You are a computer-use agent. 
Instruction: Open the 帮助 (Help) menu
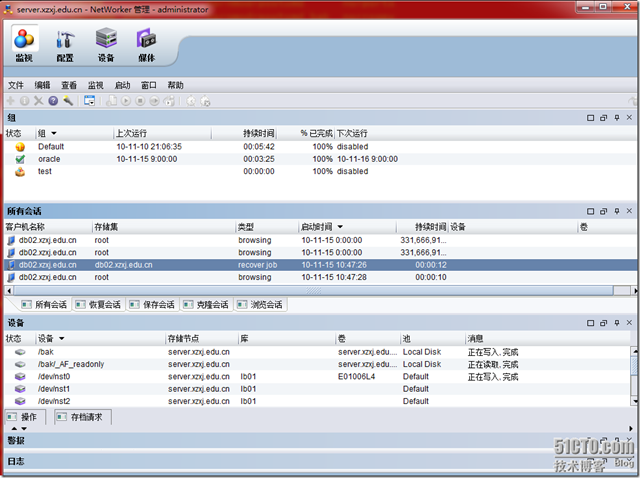[175, 86]
